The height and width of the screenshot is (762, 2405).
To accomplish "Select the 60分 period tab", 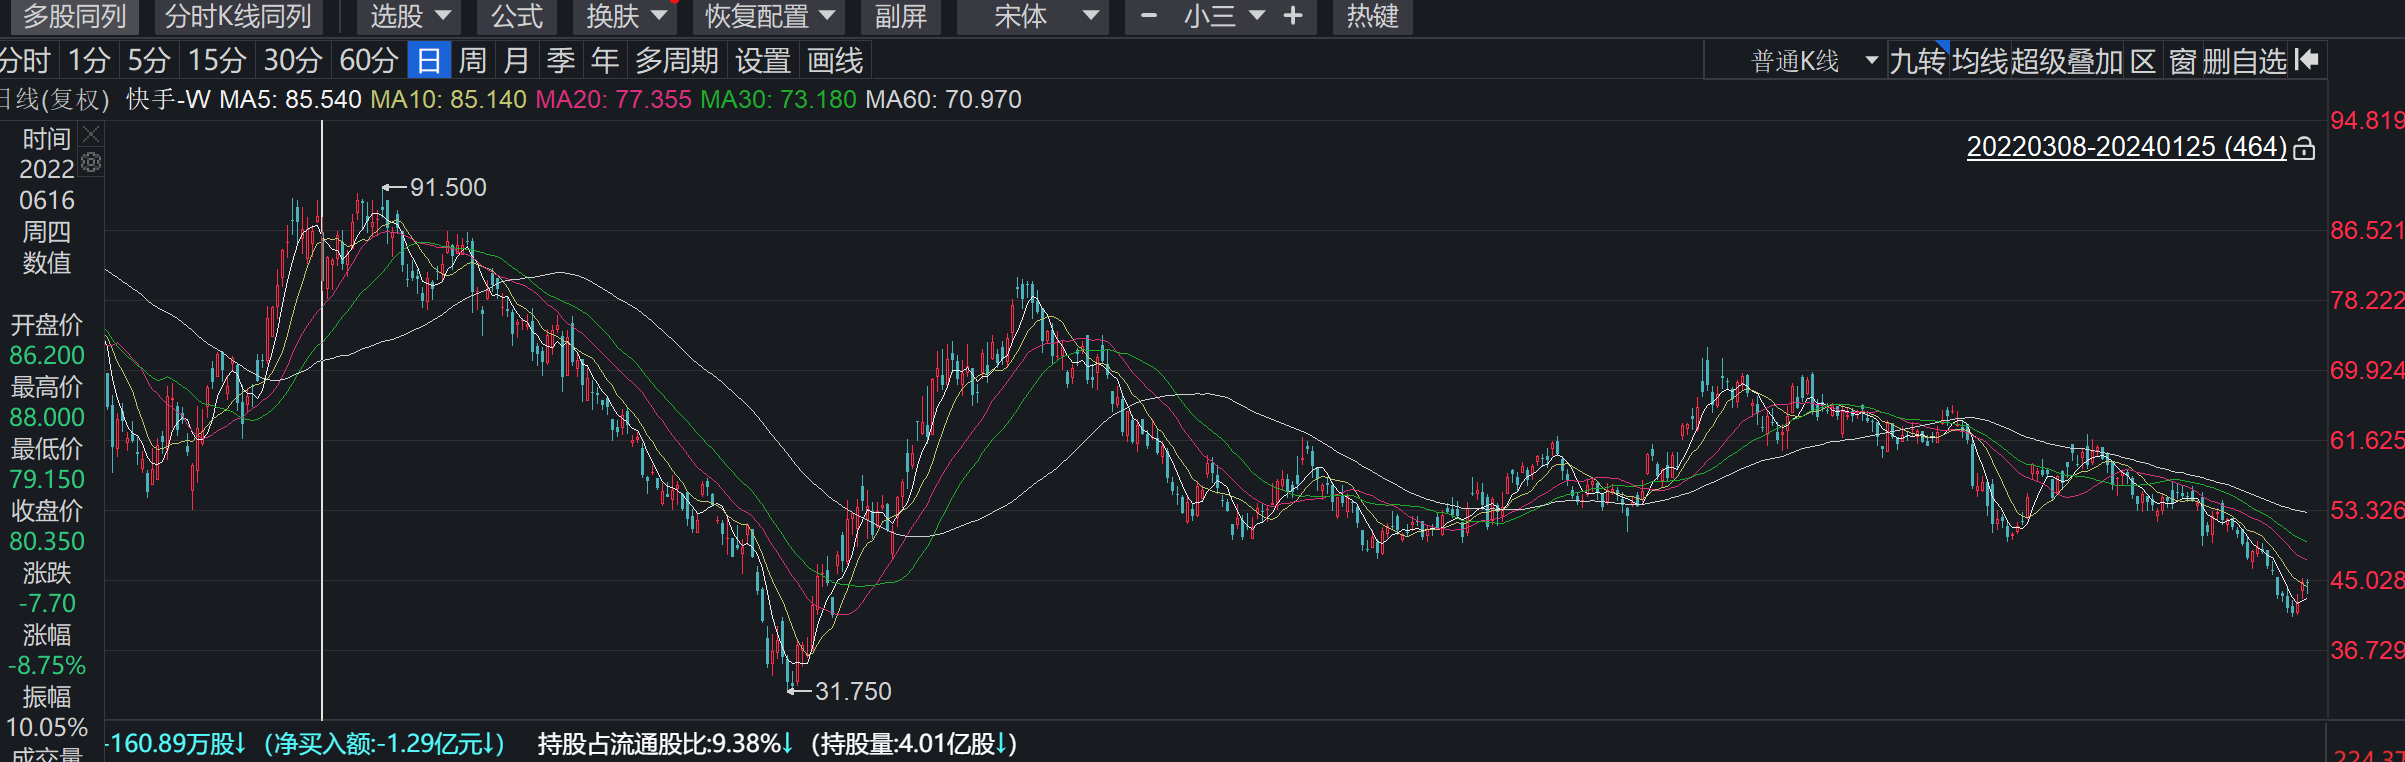I will (x=369, y=61).
